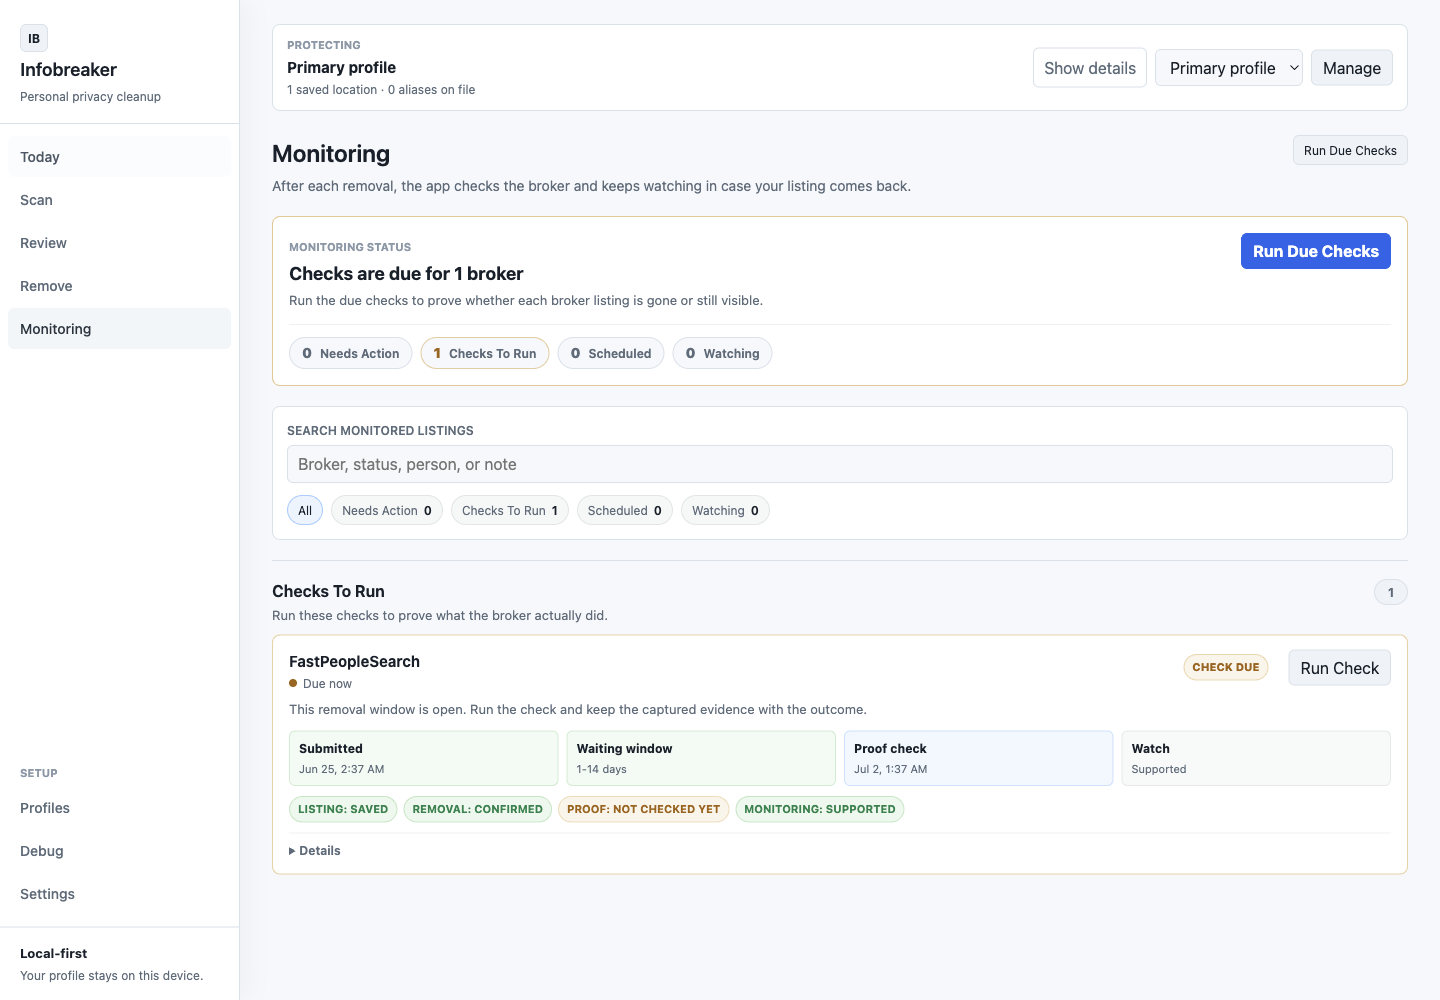The width and height of the screenshot is (1440, 1000).
Task: Filter listings by Watching 0
Action: [x=726, y=510]
